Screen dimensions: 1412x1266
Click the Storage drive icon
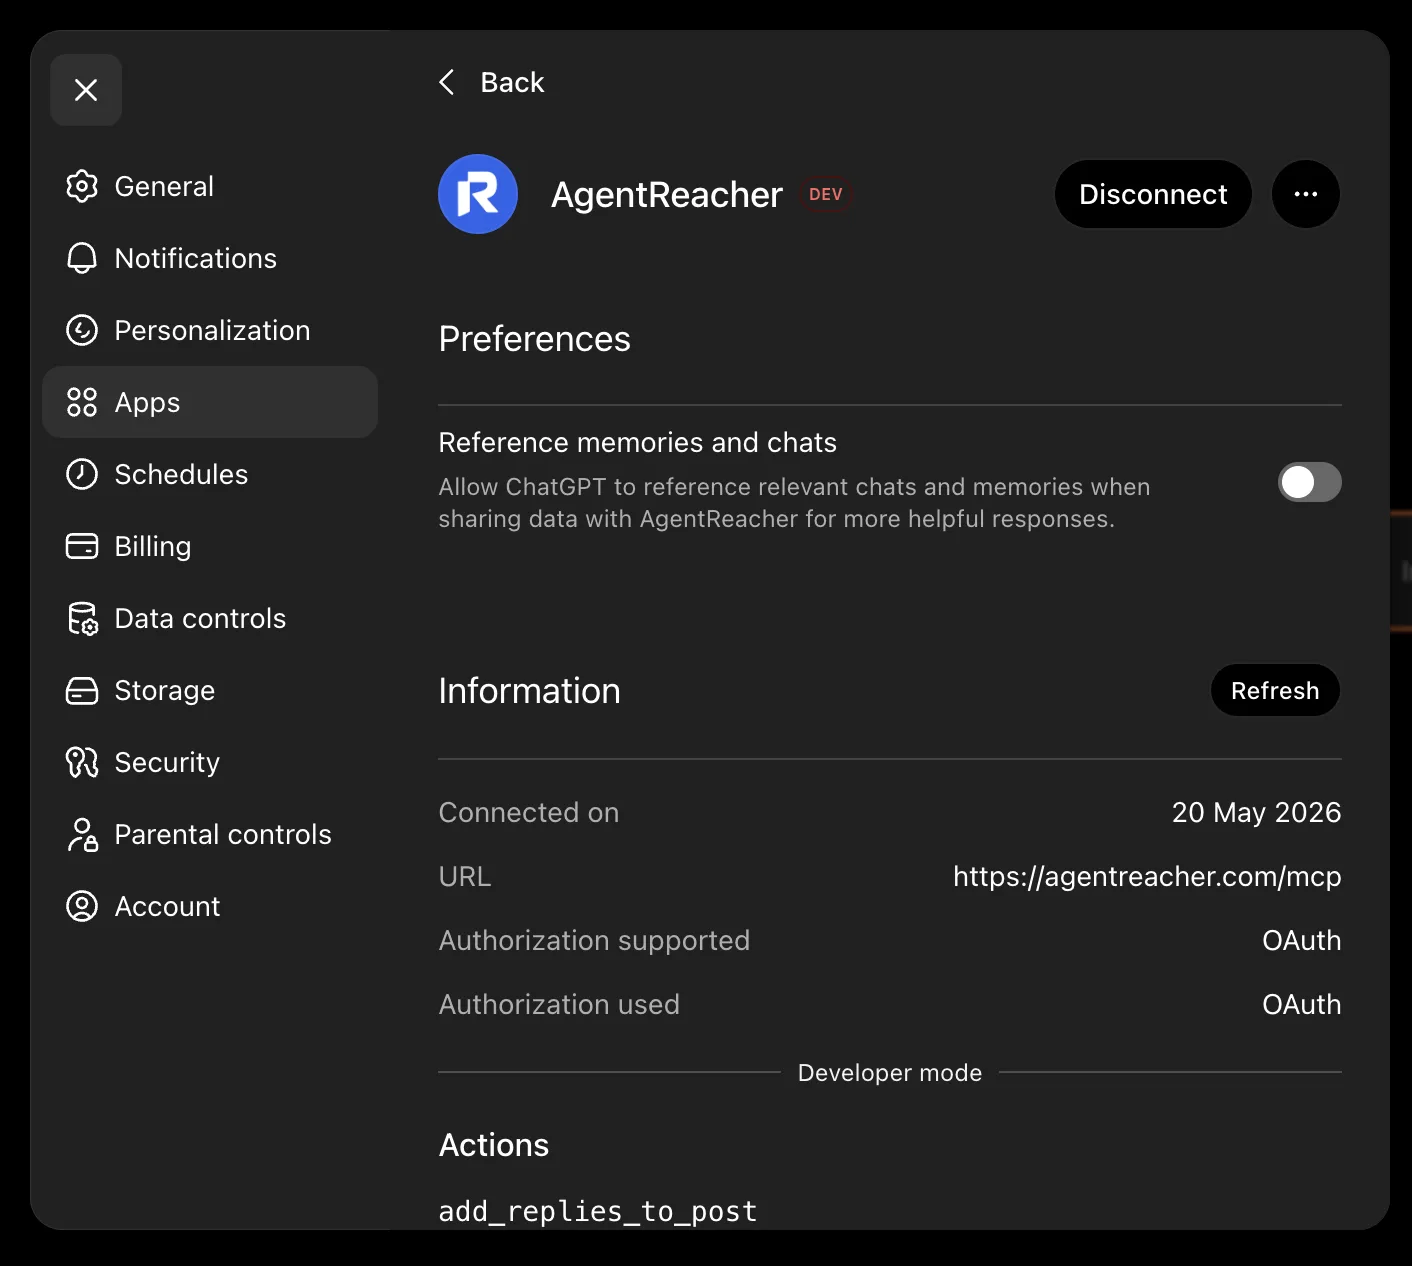[x=82, y=690]
